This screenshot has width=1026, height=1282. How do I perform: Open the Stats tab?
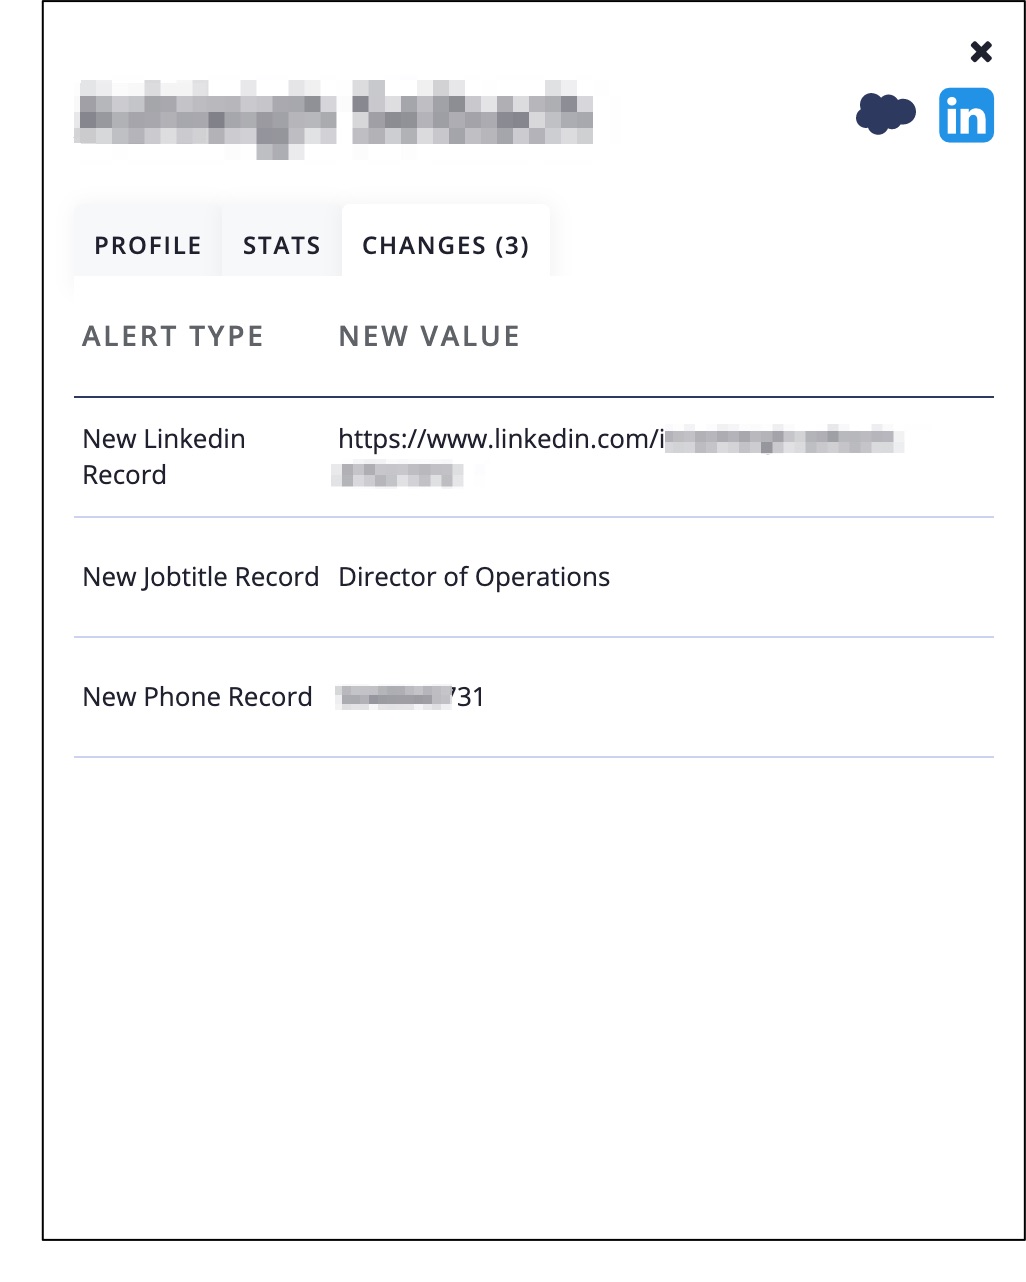pyautogui.click(x=281, y=246)
